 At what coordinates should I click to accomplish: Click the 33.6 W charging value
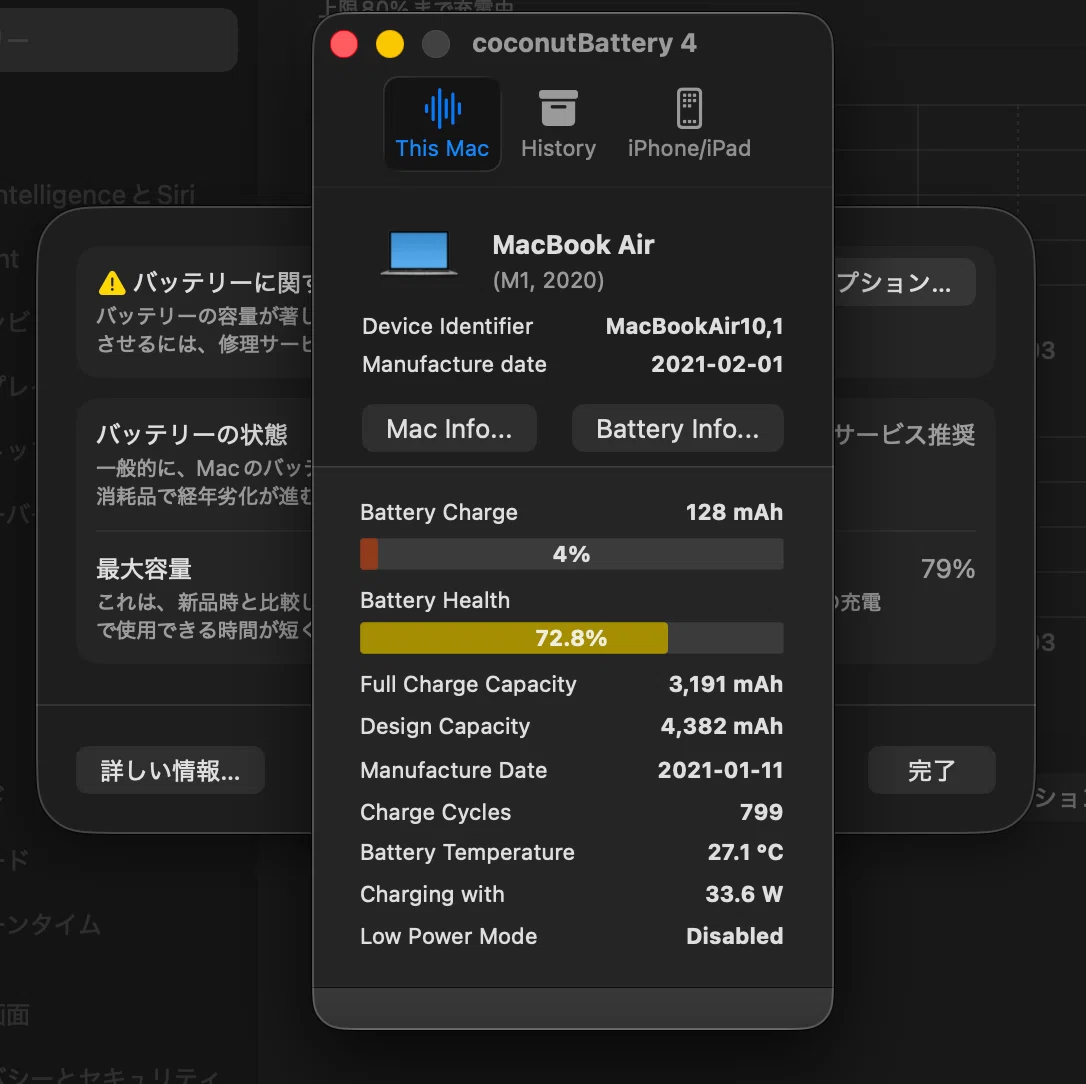point(744,894)
